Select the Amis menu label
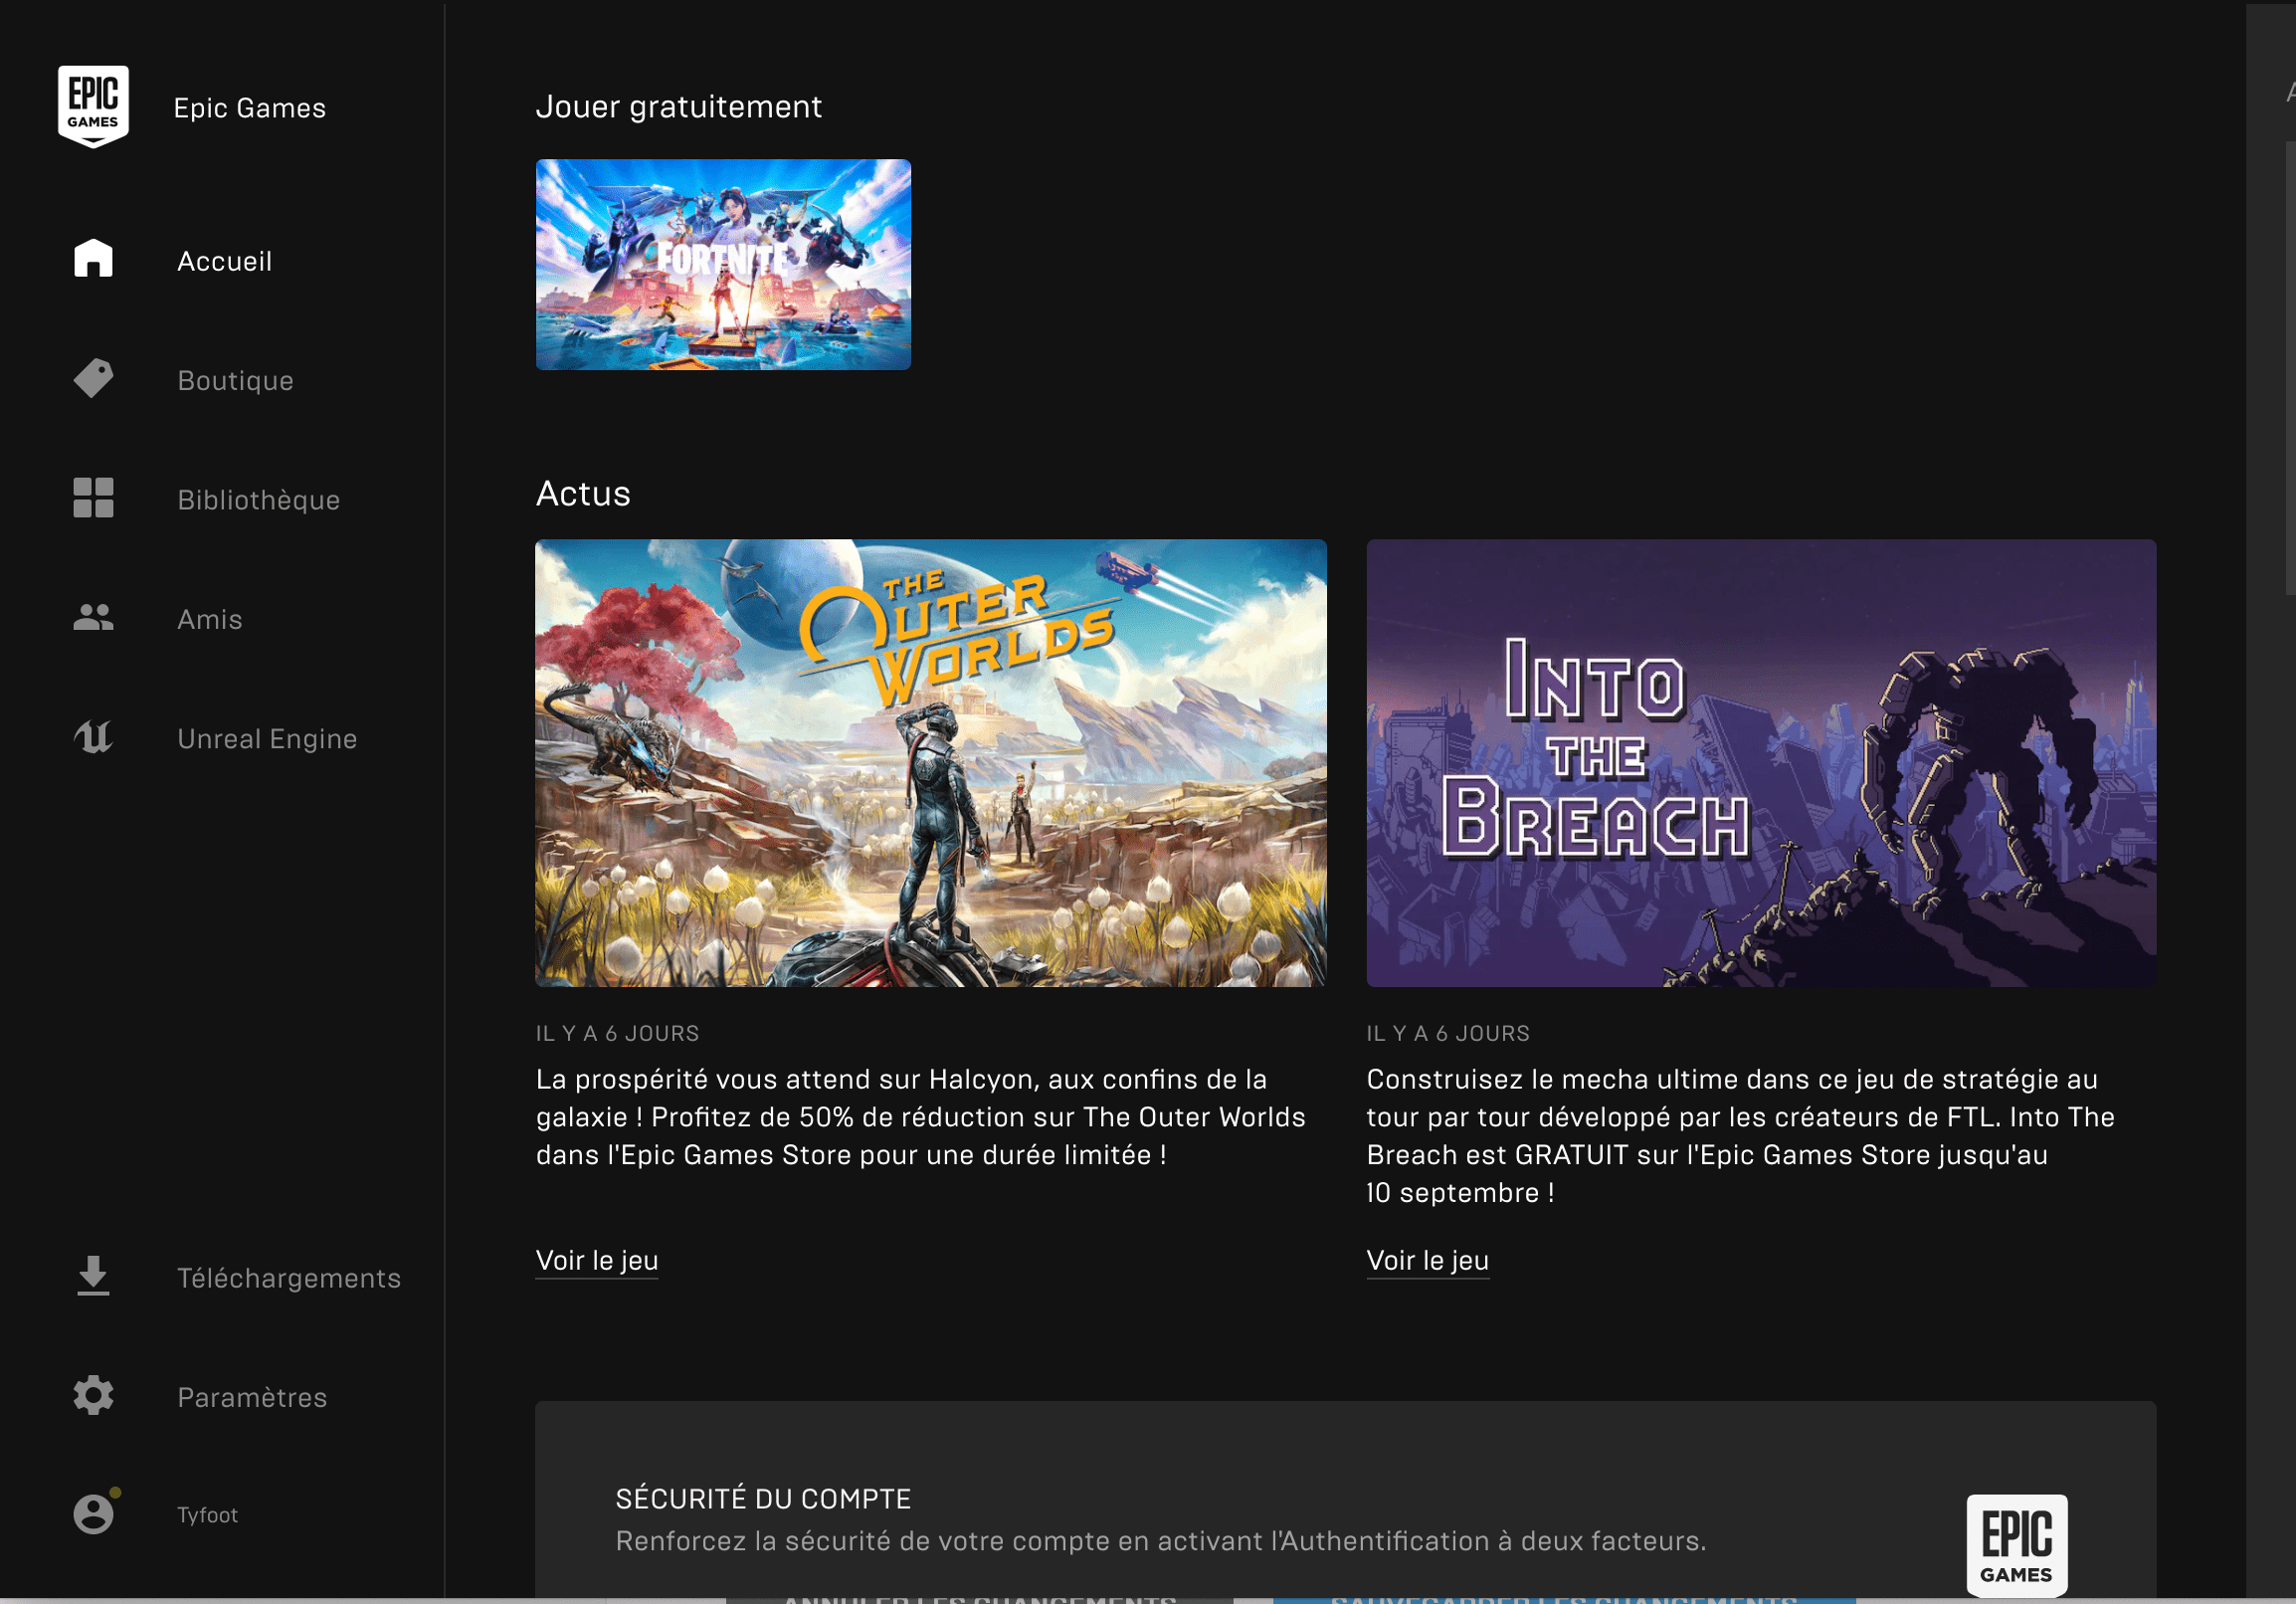 click(x=209, y=620)
